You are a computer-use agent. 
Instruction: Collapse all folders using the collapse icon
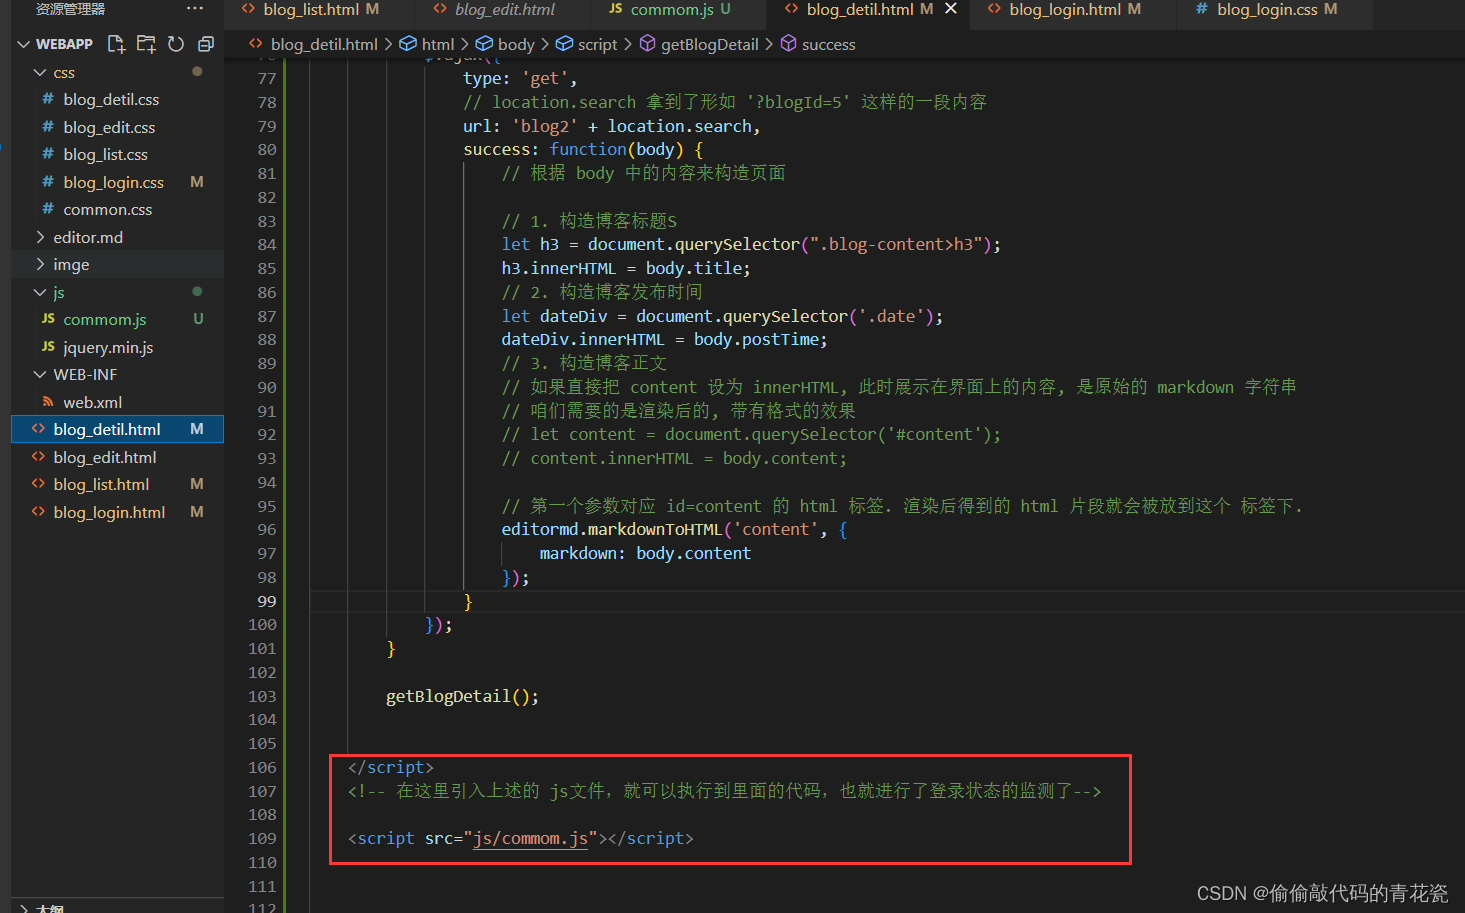(206, 44)
